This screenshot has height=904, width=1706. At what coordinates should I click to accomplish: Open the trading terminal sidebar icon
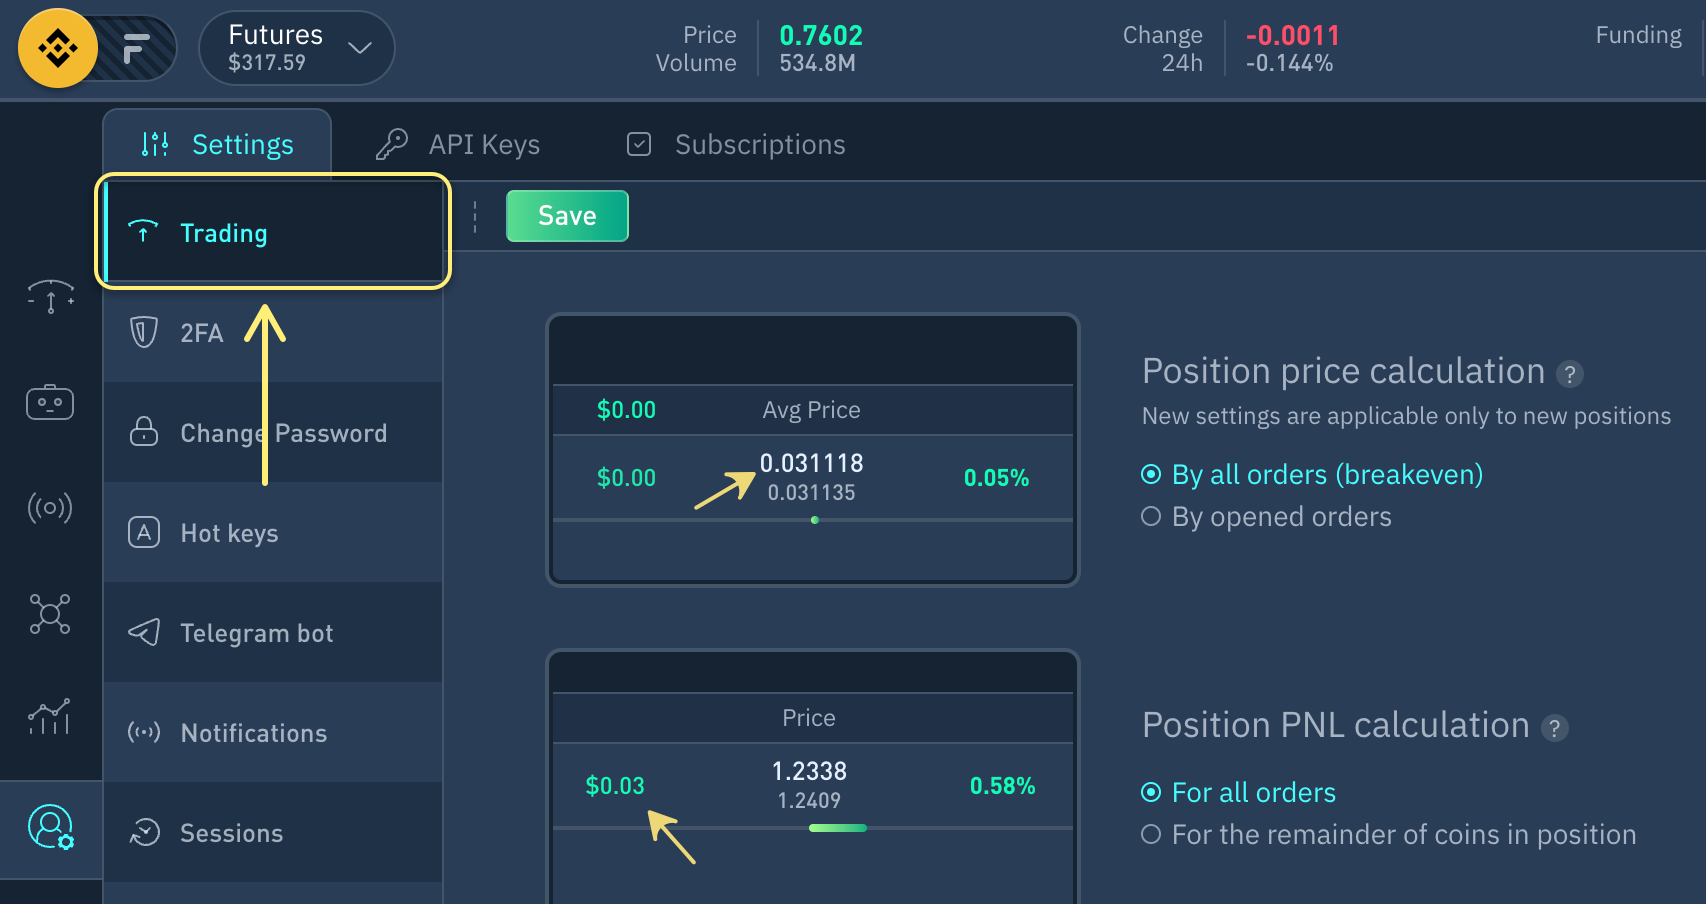[50, 297]
